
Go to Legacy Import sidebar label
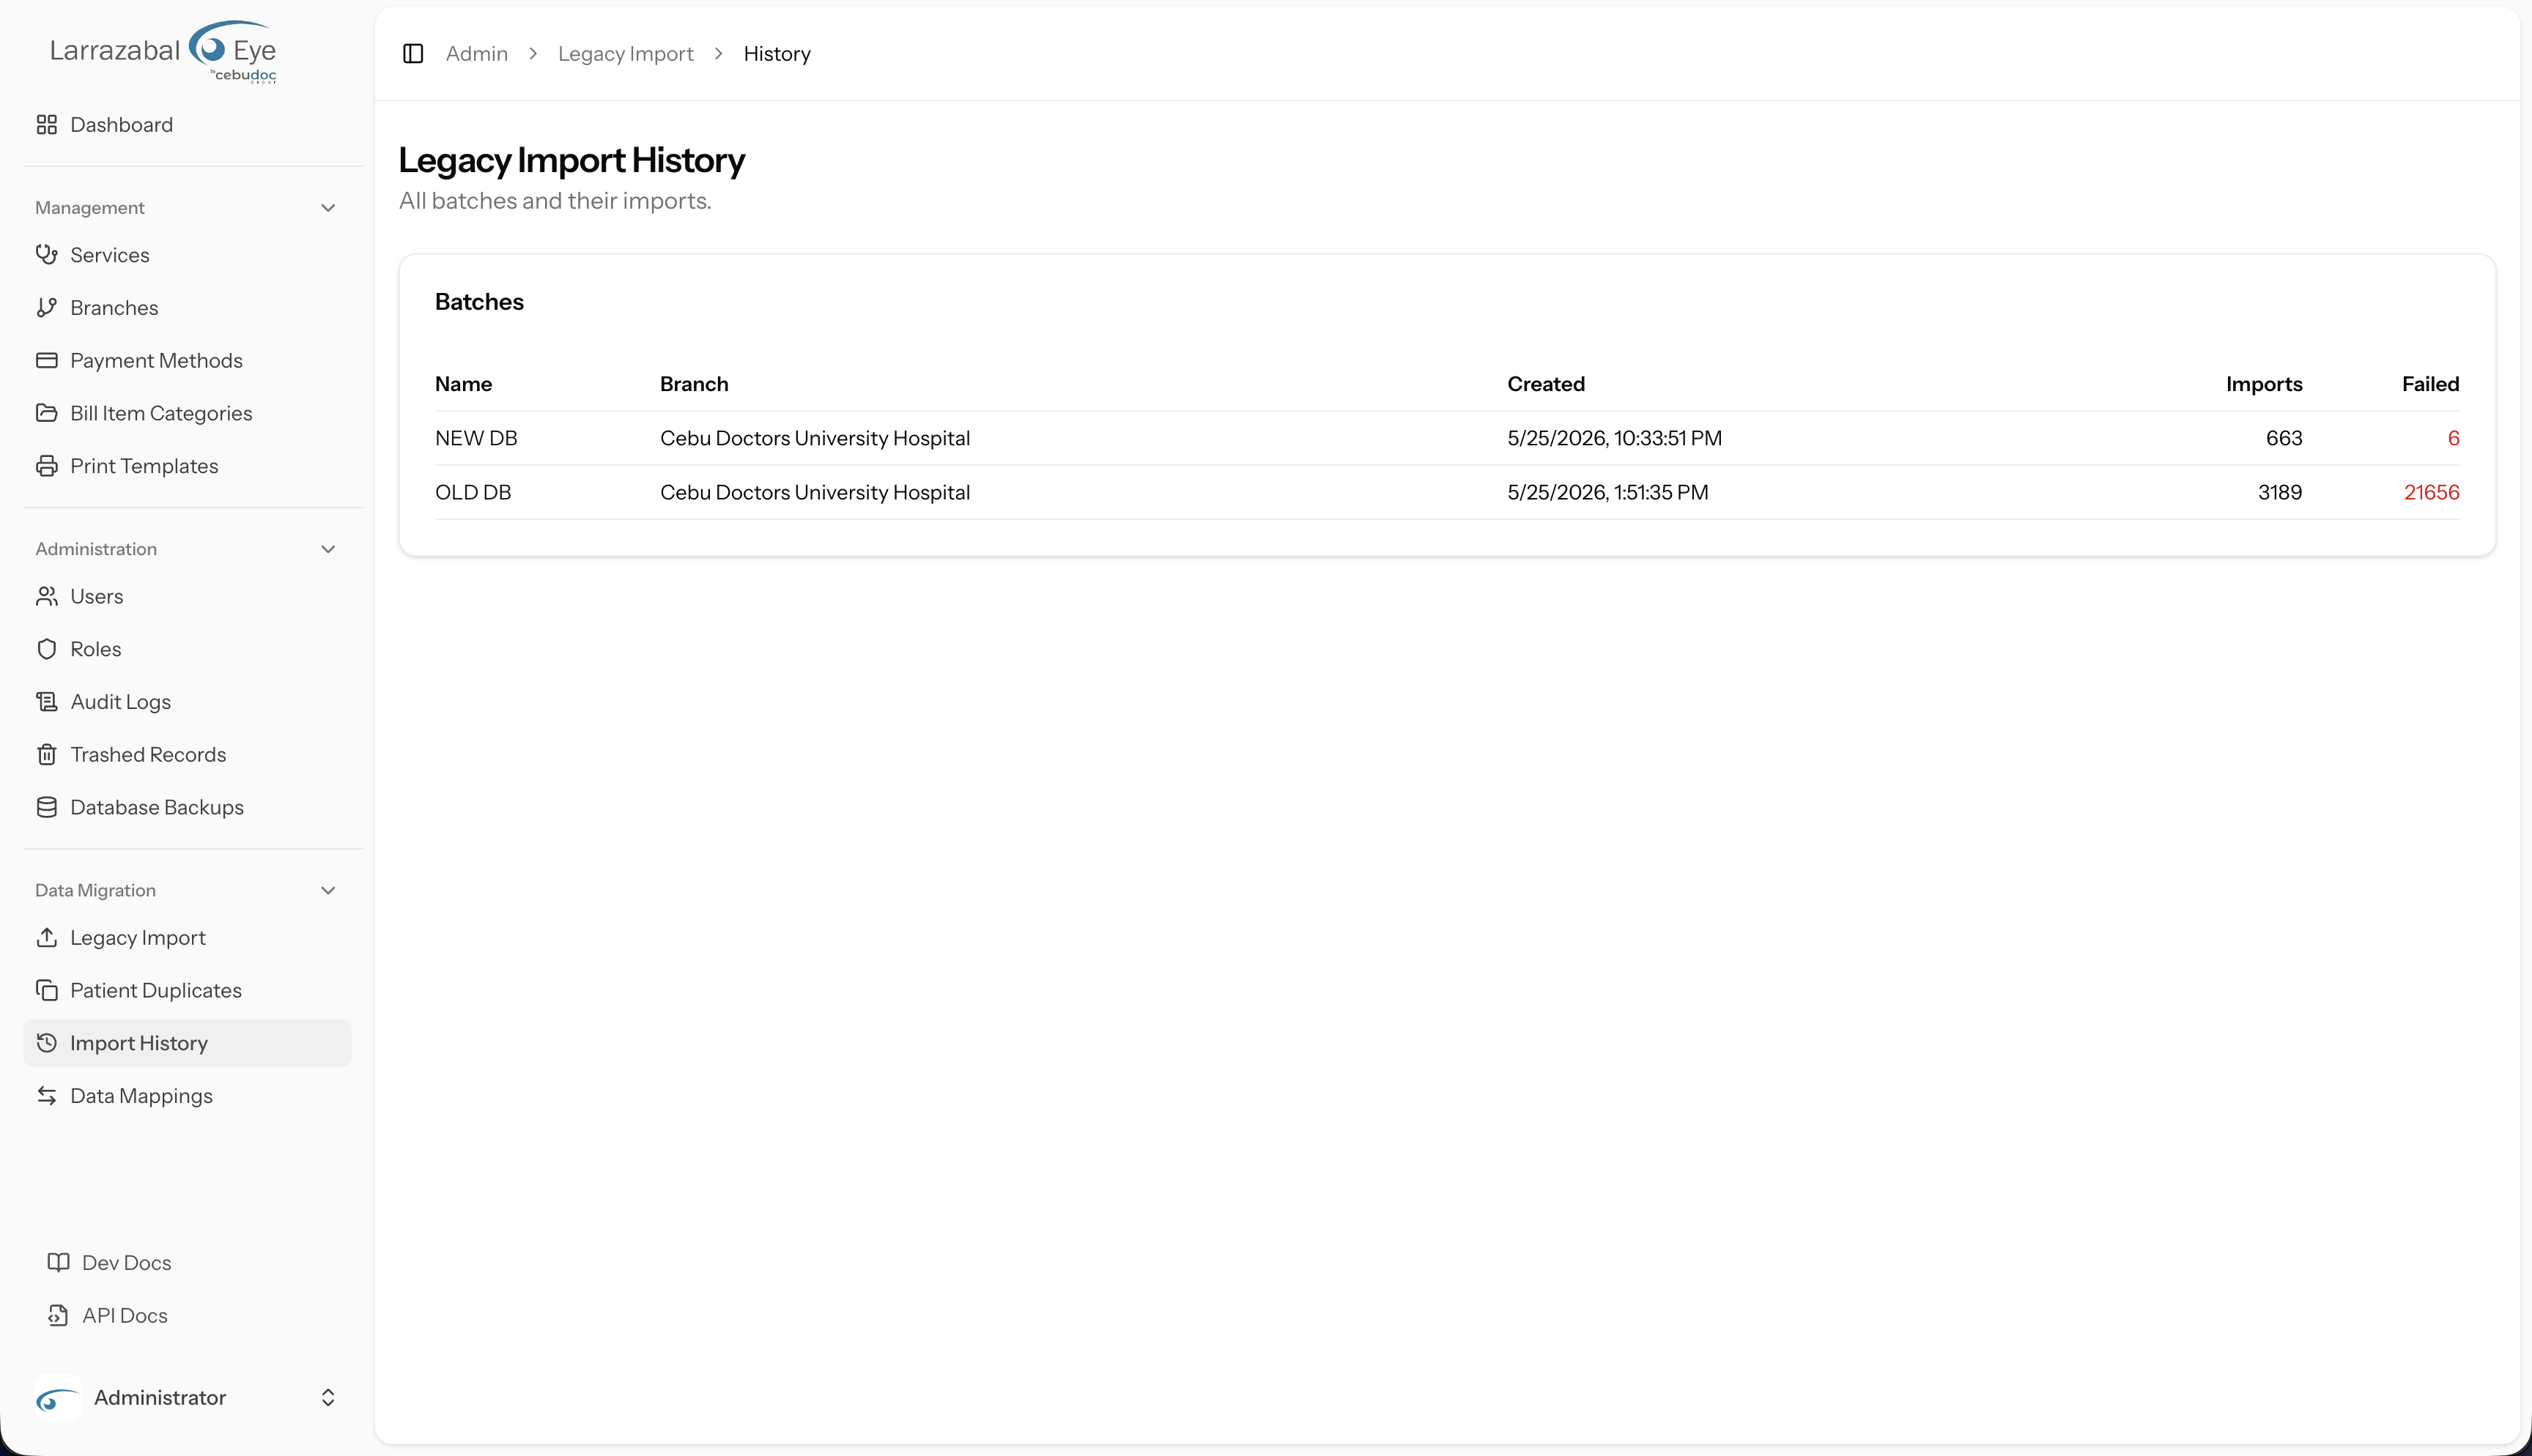click(138, 938)
